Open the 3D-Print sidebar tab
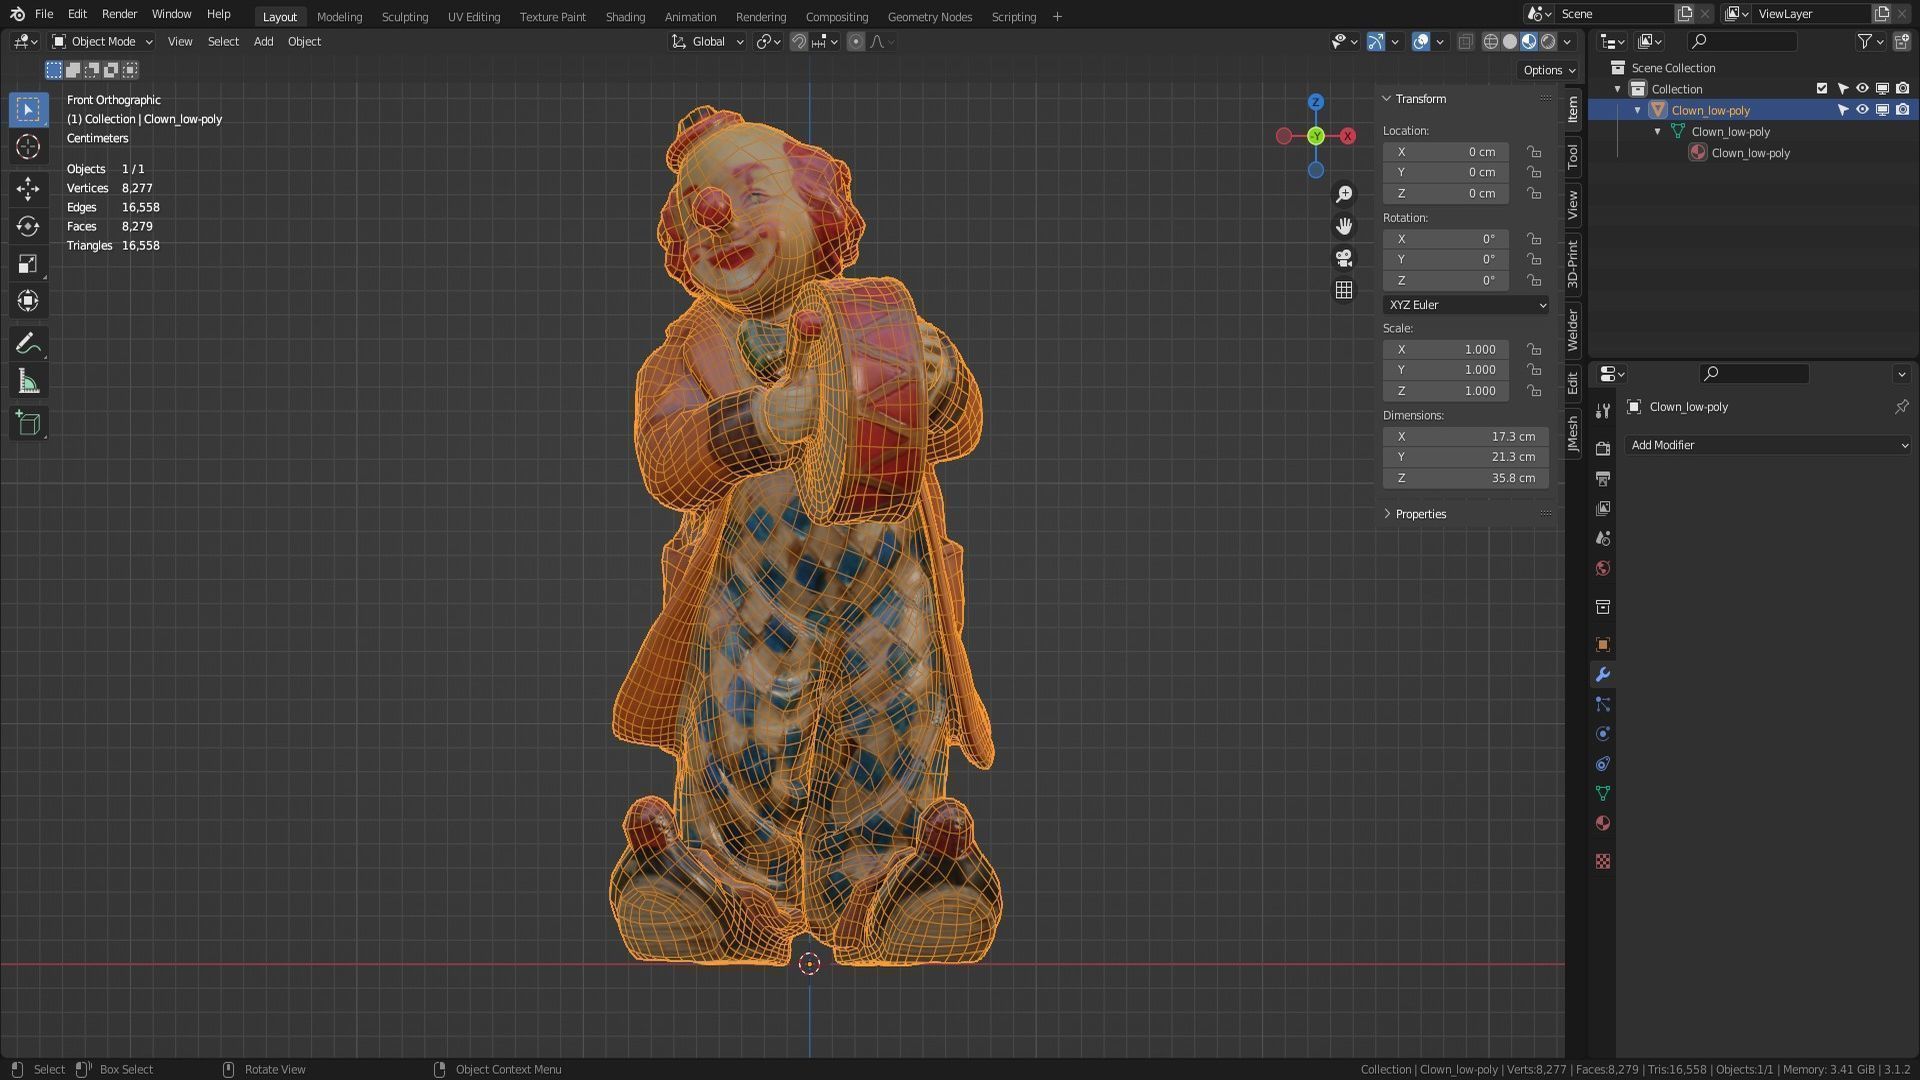This screenshot has width=1920, height=1080. 1573,264
